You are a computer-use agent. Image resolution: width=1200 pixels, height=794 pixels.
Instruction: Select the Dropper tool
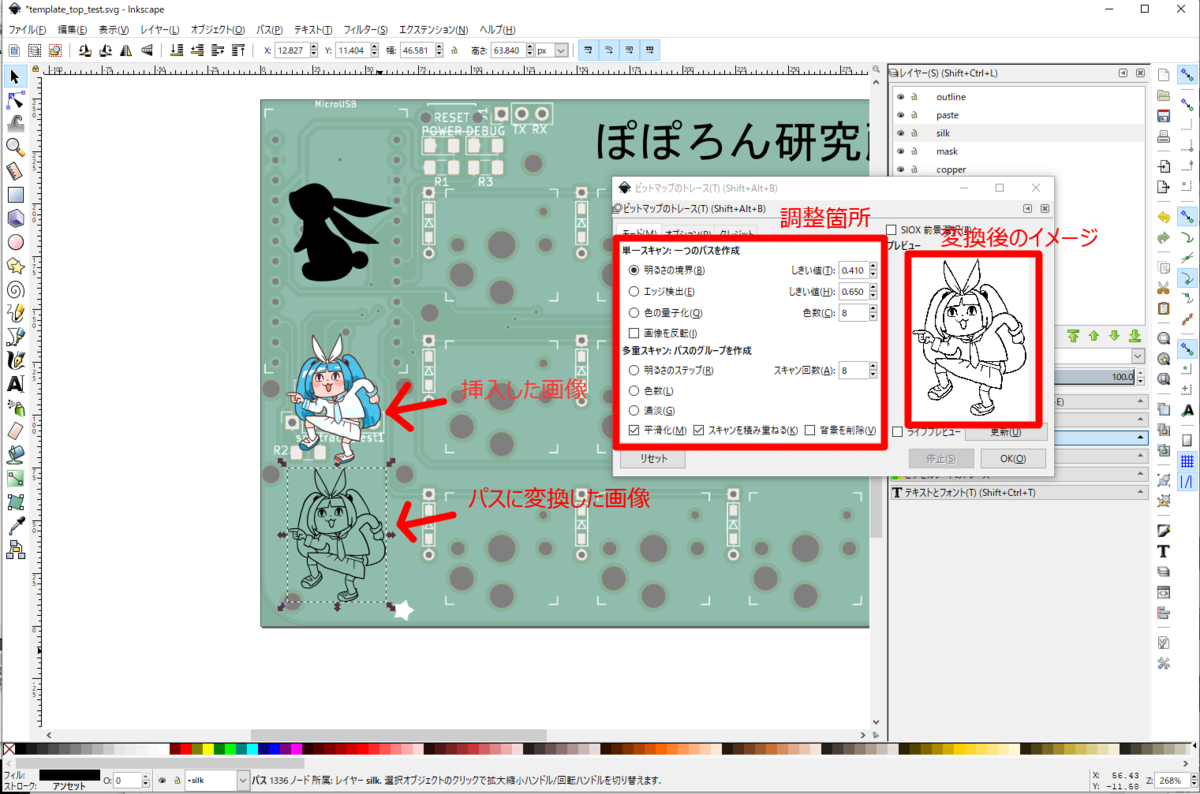click(x=16, y=525)
